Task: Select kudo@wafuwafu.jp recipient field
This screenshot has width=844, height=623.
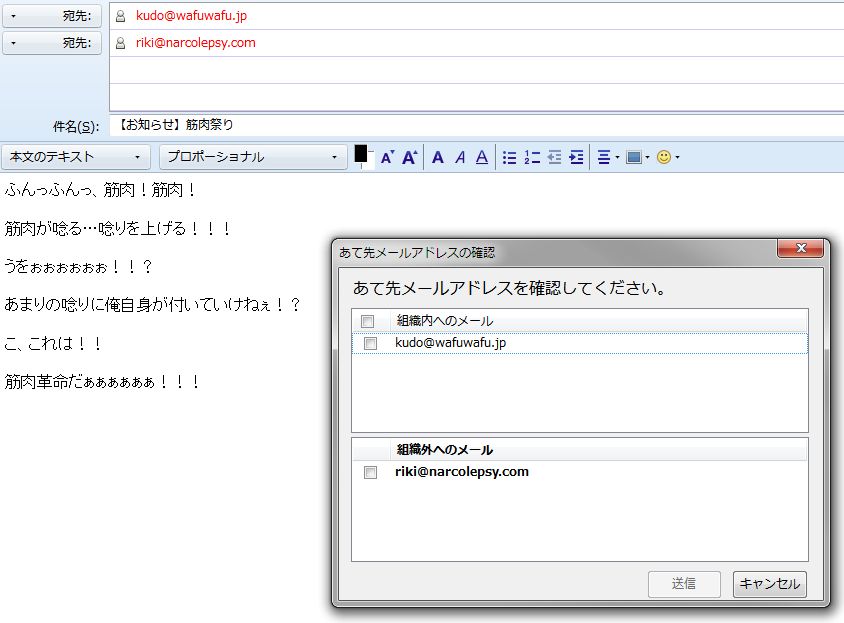Action: click(x=476, y=16)
